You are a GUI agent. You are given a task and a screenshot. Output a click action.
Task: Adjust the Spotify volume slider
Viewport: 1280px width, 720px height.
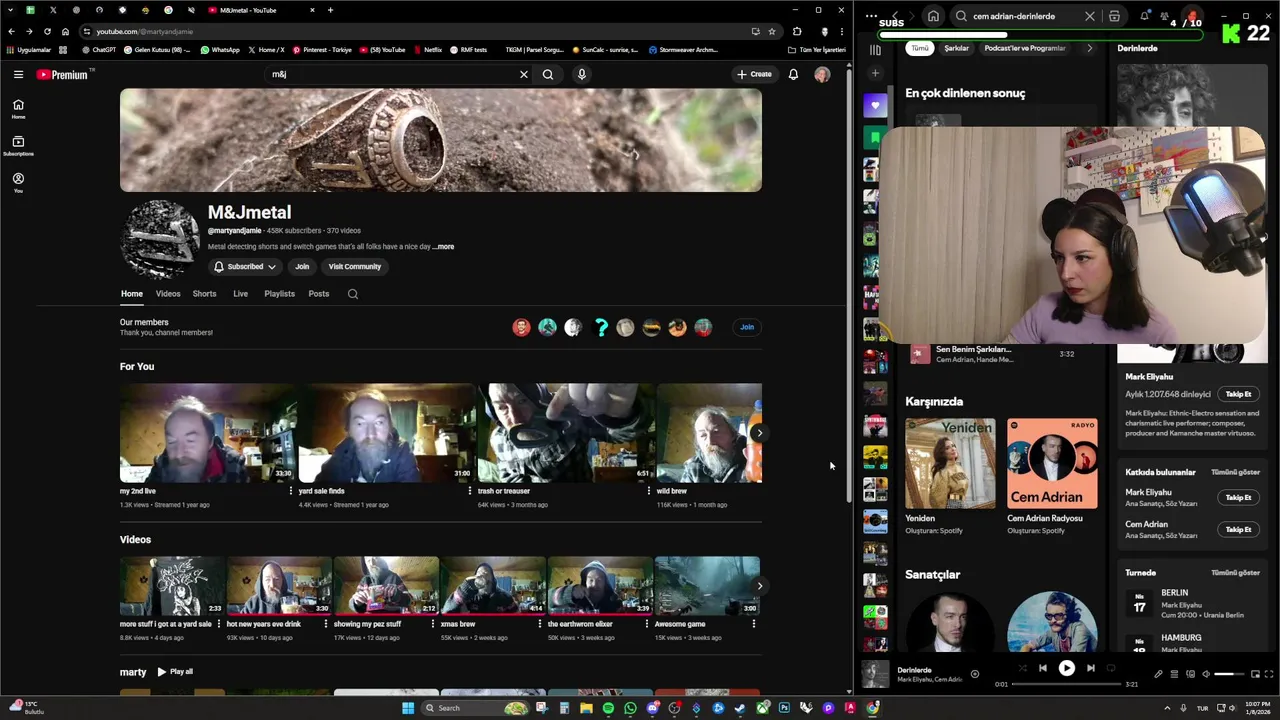click(1229, 674)
